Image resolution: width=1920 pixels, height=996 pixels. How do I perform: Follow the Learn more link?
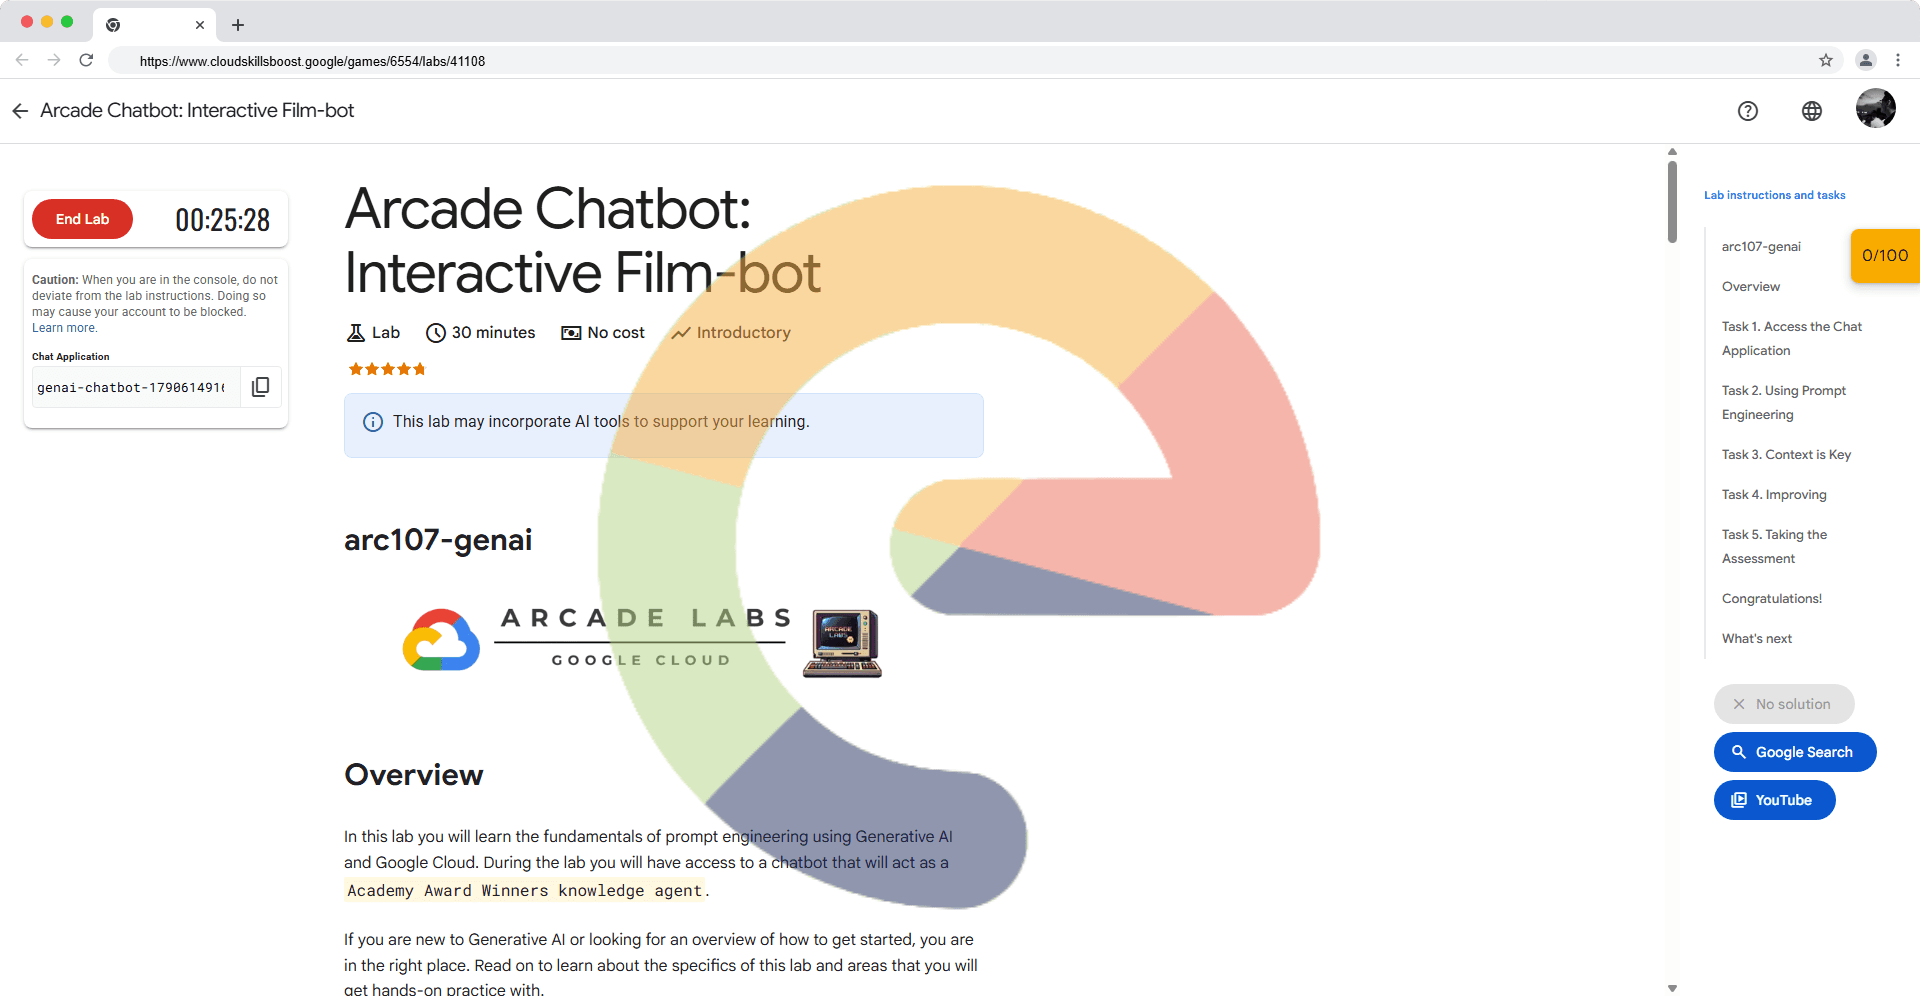click(64, 328)
